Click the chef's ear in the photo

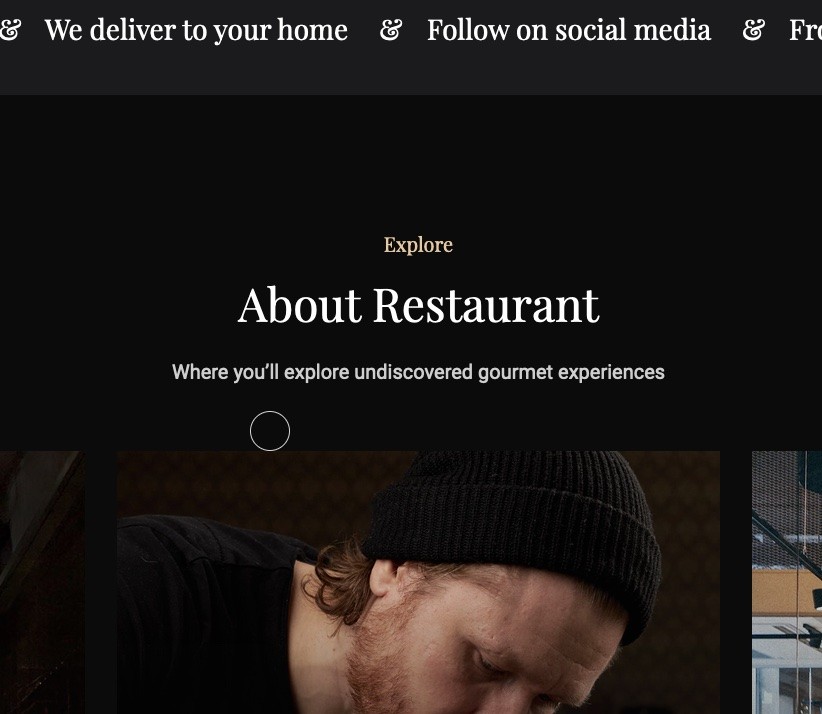coord(384,578)
